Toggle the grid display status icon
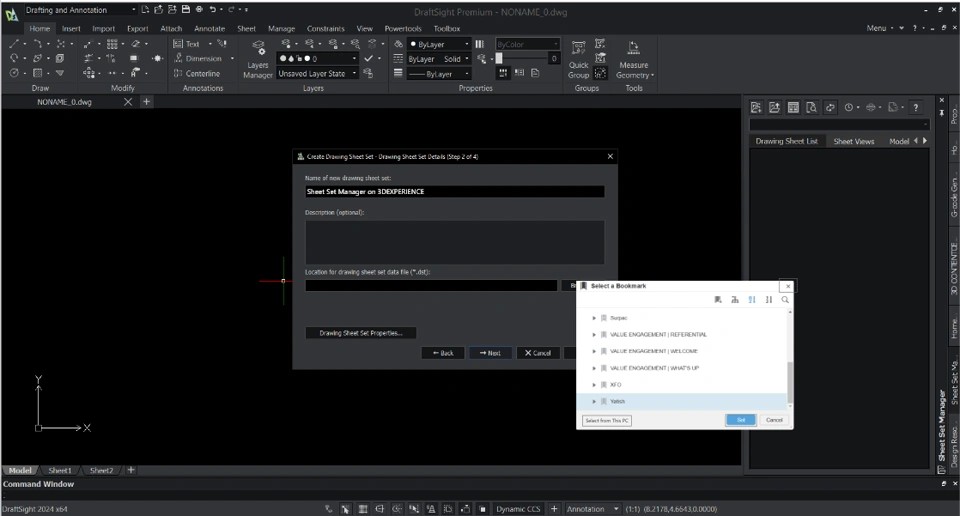The height and width of the screenshot is (516, 960). (362, 509)
